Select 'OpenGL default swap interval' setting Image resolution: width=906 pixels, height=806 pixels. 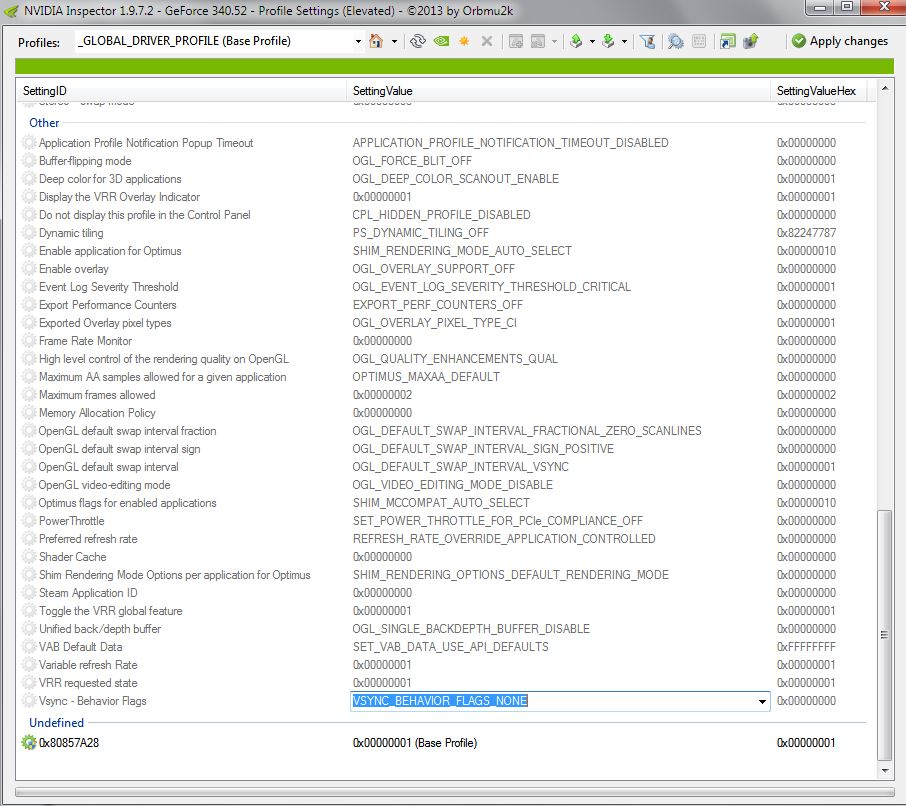coord(109,467)
